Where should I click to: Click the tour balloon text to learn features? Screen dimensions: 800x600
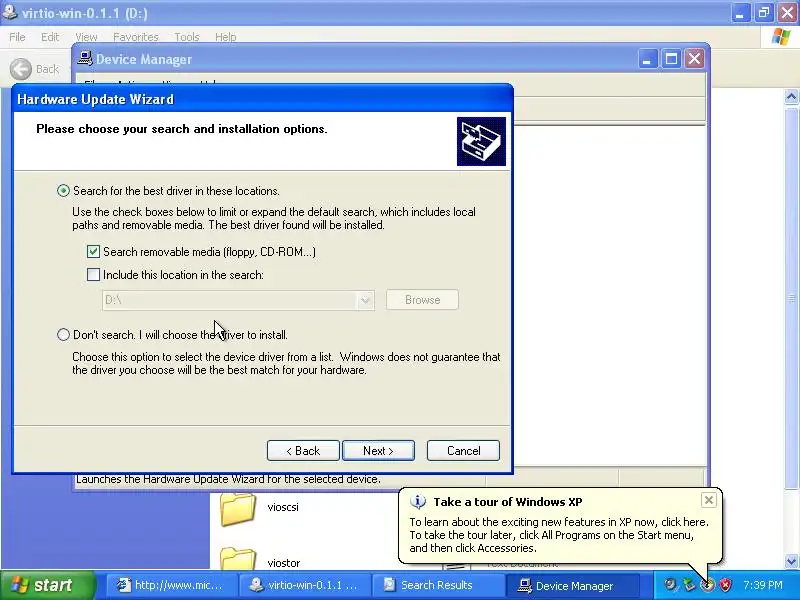[x=559, y=535]
